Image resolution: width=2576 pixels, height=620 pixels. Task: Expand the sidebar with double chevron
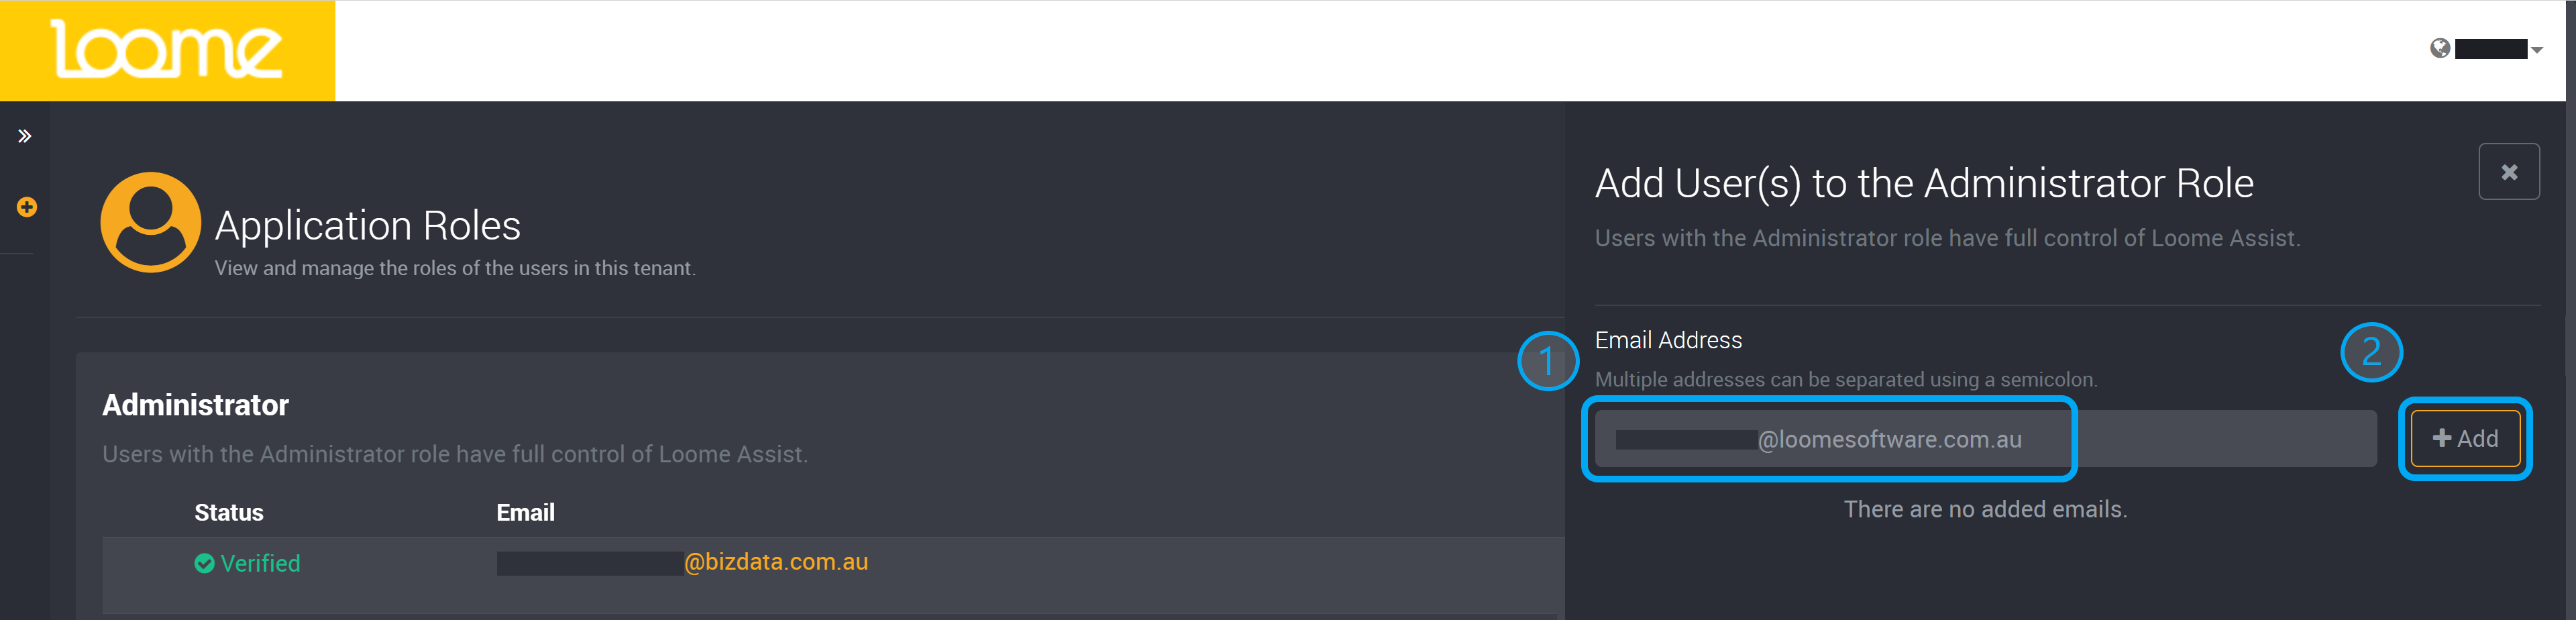tap(25, 136)
